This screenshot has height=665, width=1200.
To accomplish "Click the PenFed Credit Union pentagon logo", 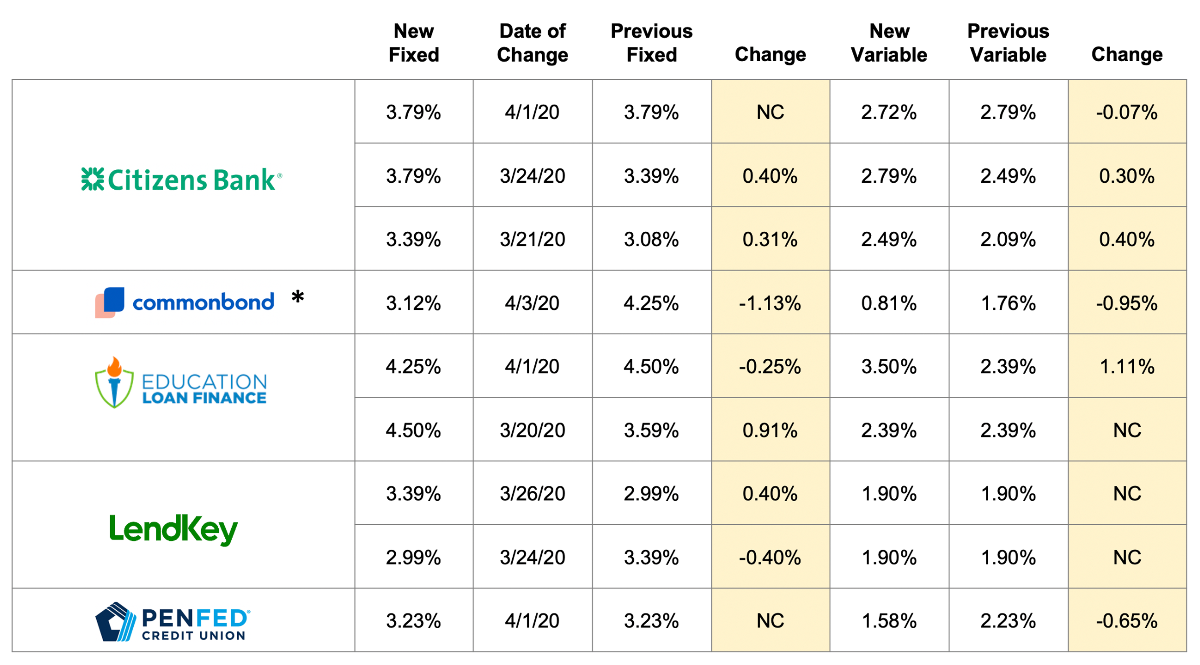I will tap(114, 621).
